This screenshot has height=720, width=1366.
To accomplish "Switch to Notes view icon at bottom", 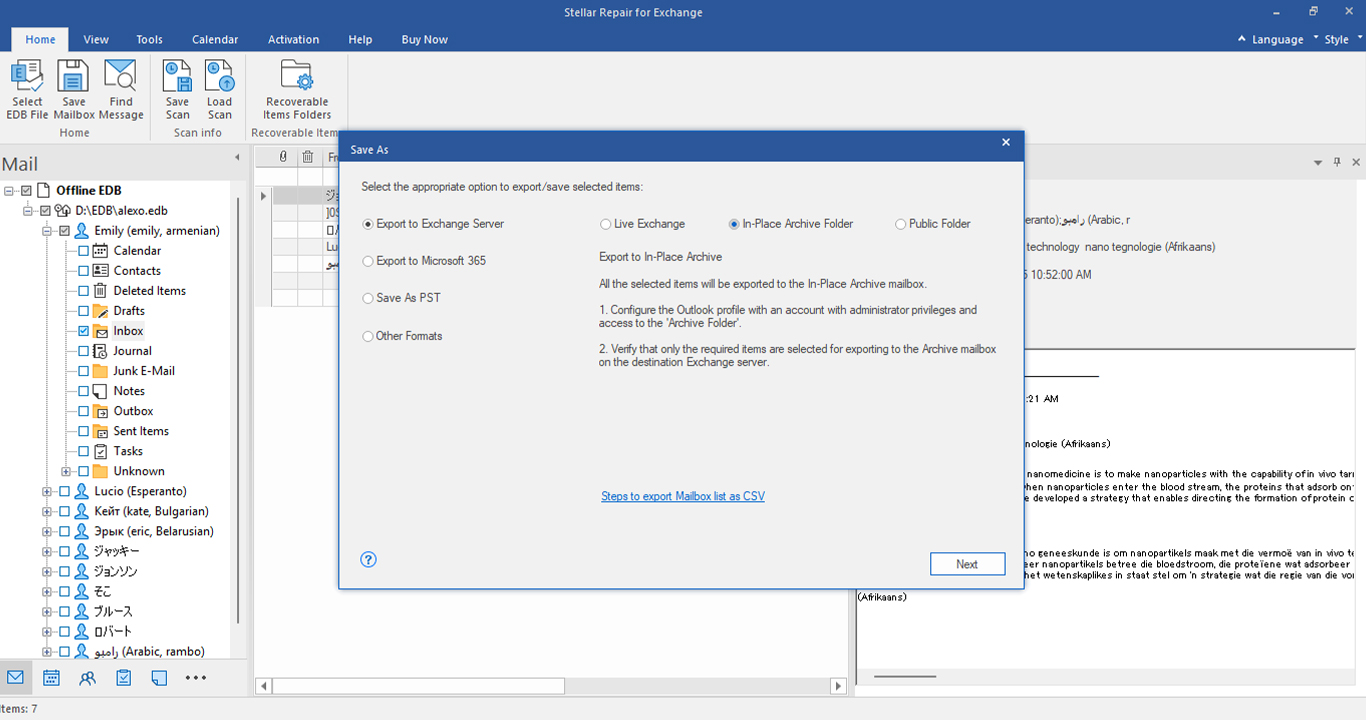I will (159, 677).
